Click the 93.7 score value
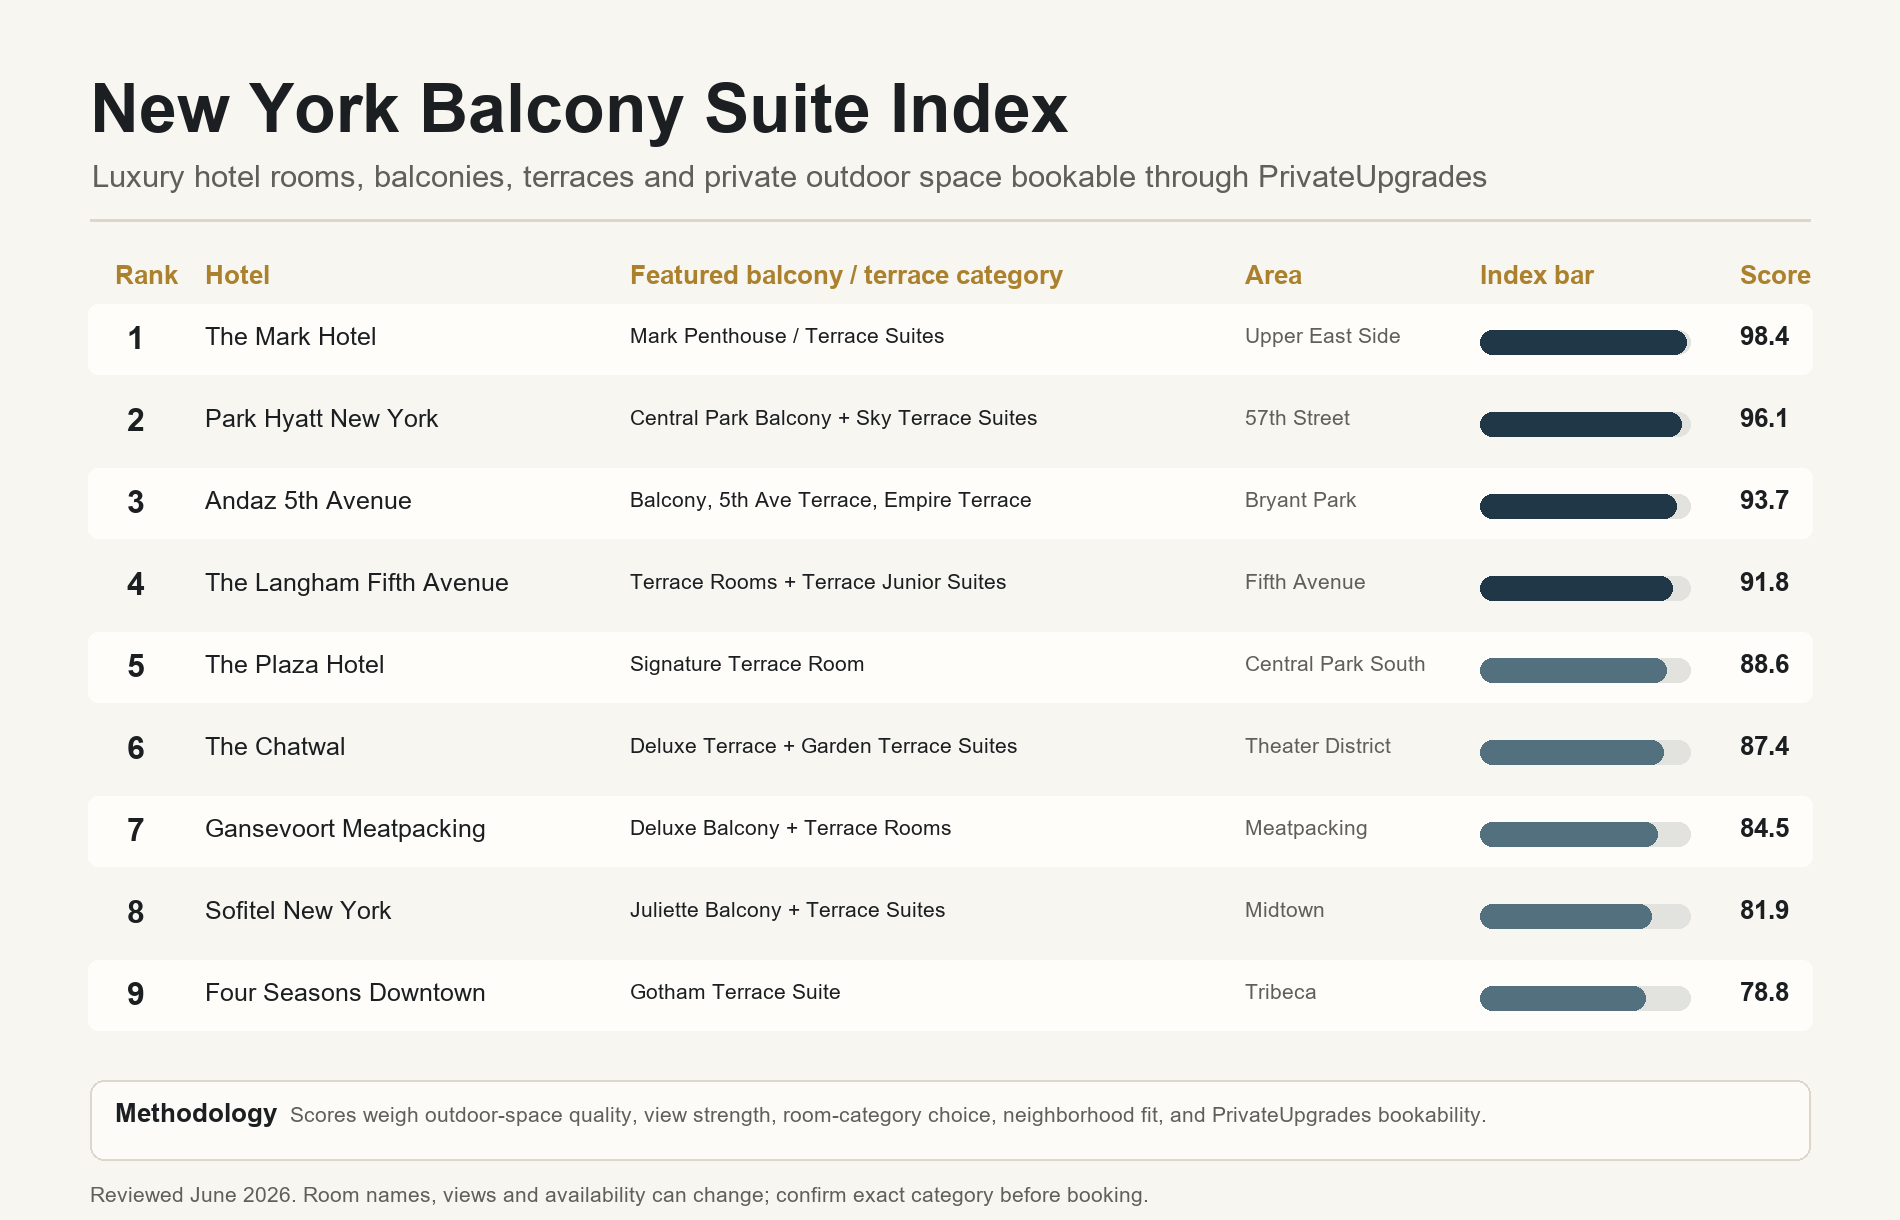Image resolution: width=1900 pixels, height=1220 pixels. 1764,500
